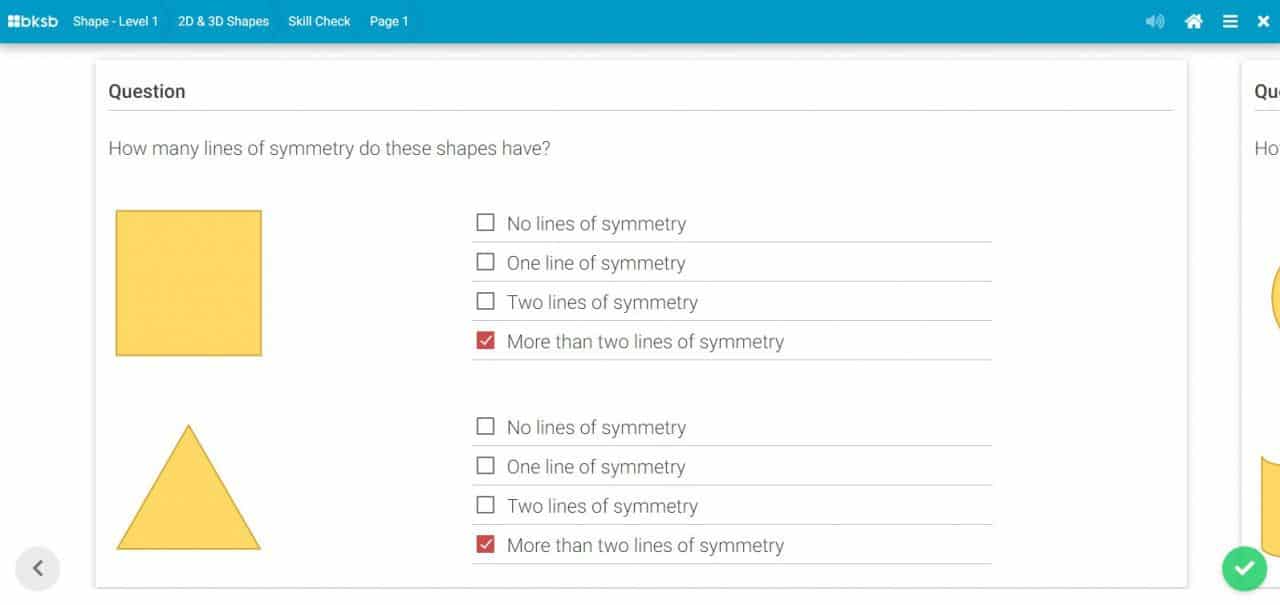The width and height of the screenshot is (1280, 605).
Task: Close the skill check with X icon
Action: coord(1263,21)
